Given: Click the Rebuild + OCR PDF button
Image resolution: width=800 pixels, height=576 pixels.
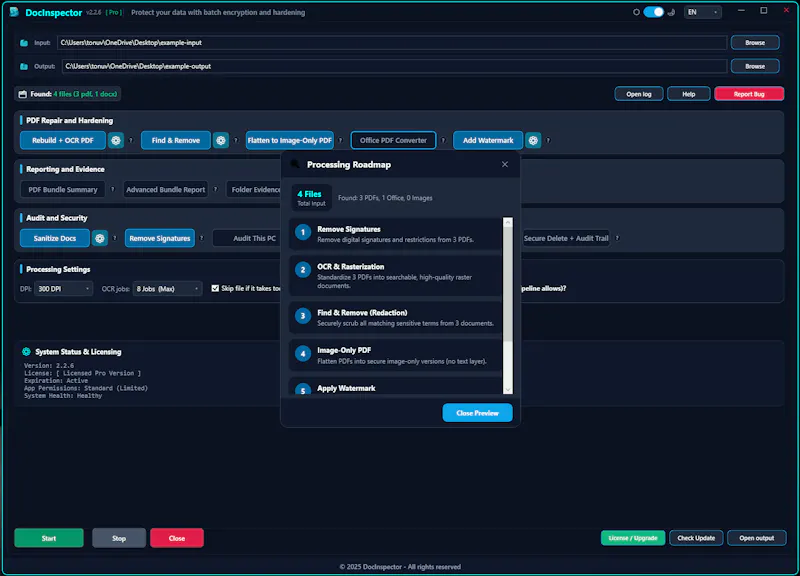Looking at the screenshot, I should click(63, 140).
